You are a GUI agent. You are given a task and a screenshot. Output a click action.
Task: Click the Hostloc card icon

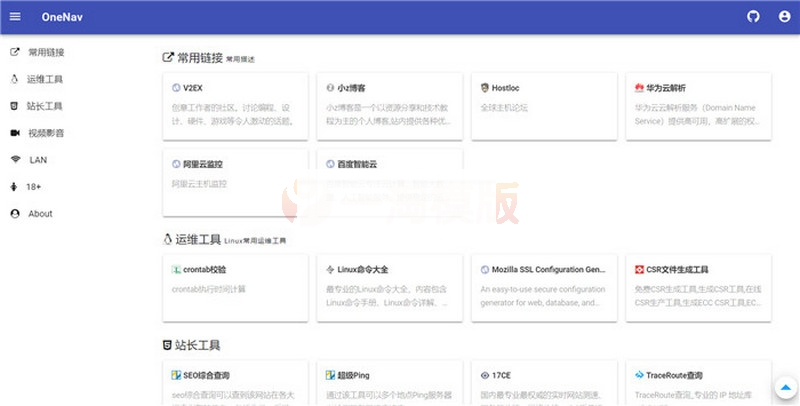(x=484, y=88)
